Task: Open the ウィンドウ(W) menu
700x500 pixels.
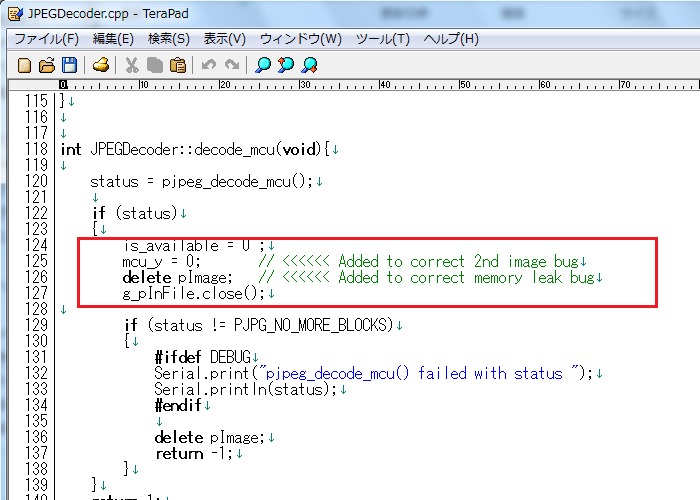Action: pos(300,39)
